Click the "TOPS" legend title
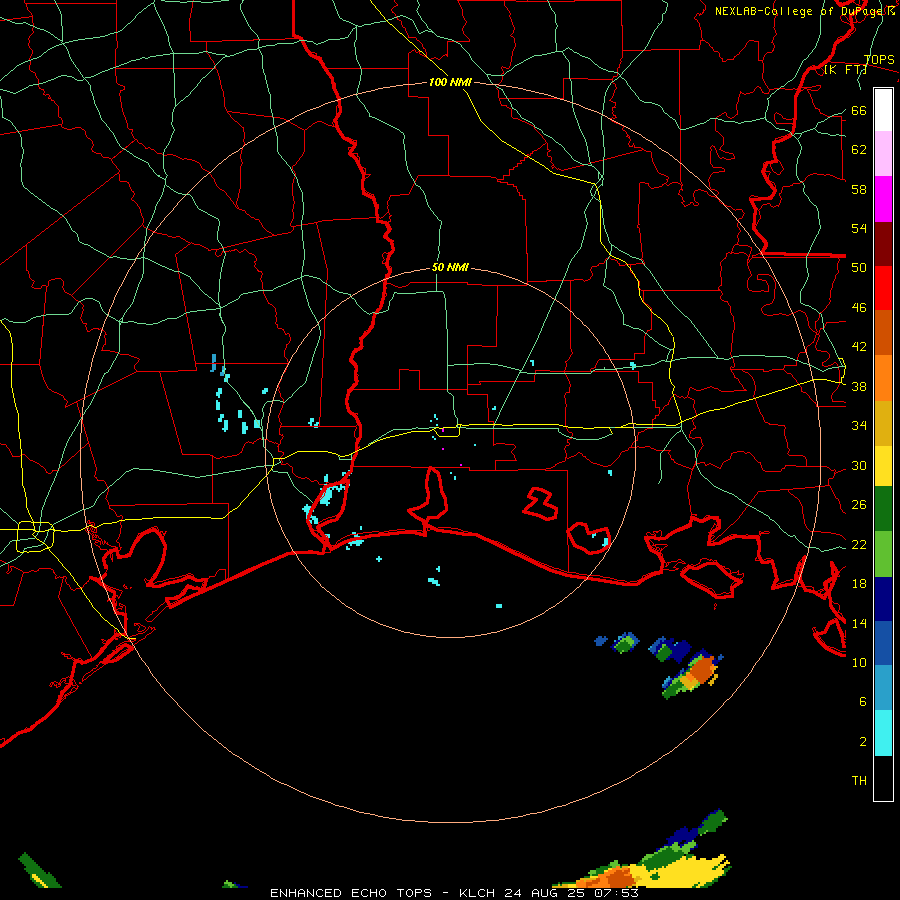 pos(879,60)
